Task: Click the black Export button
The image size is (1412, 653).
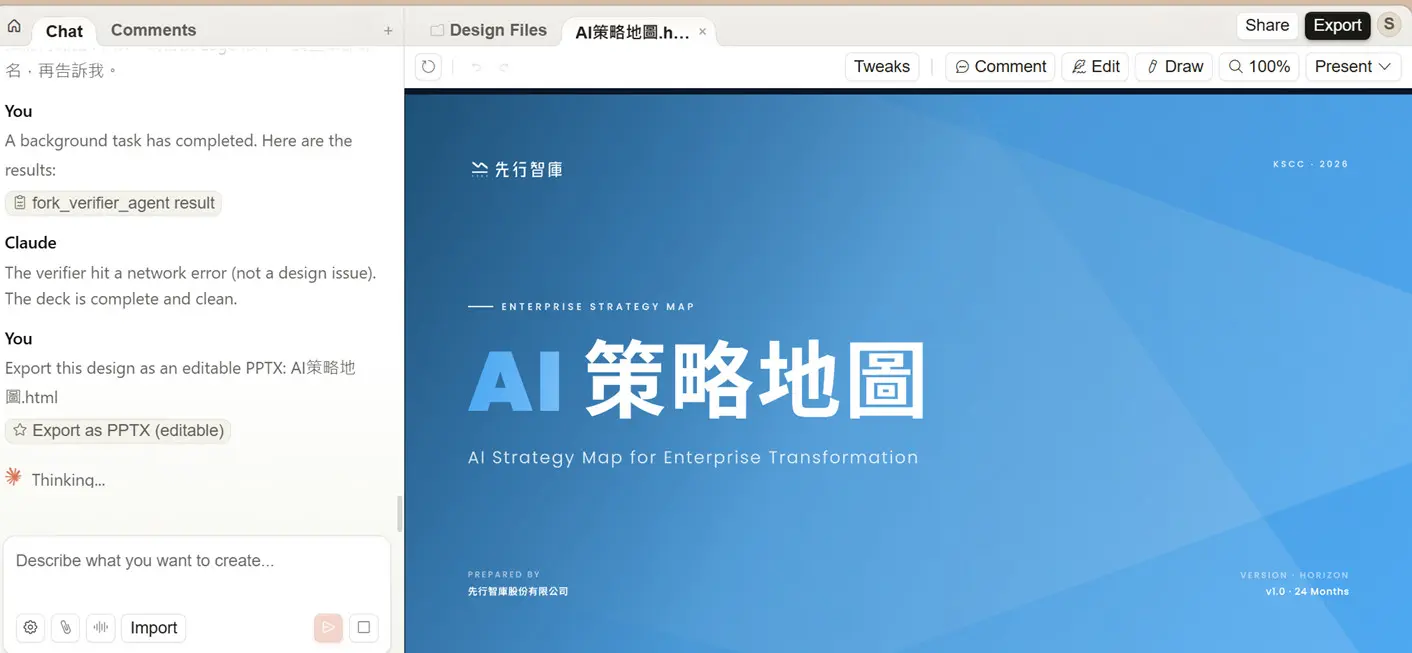Action: [1337, 25]
